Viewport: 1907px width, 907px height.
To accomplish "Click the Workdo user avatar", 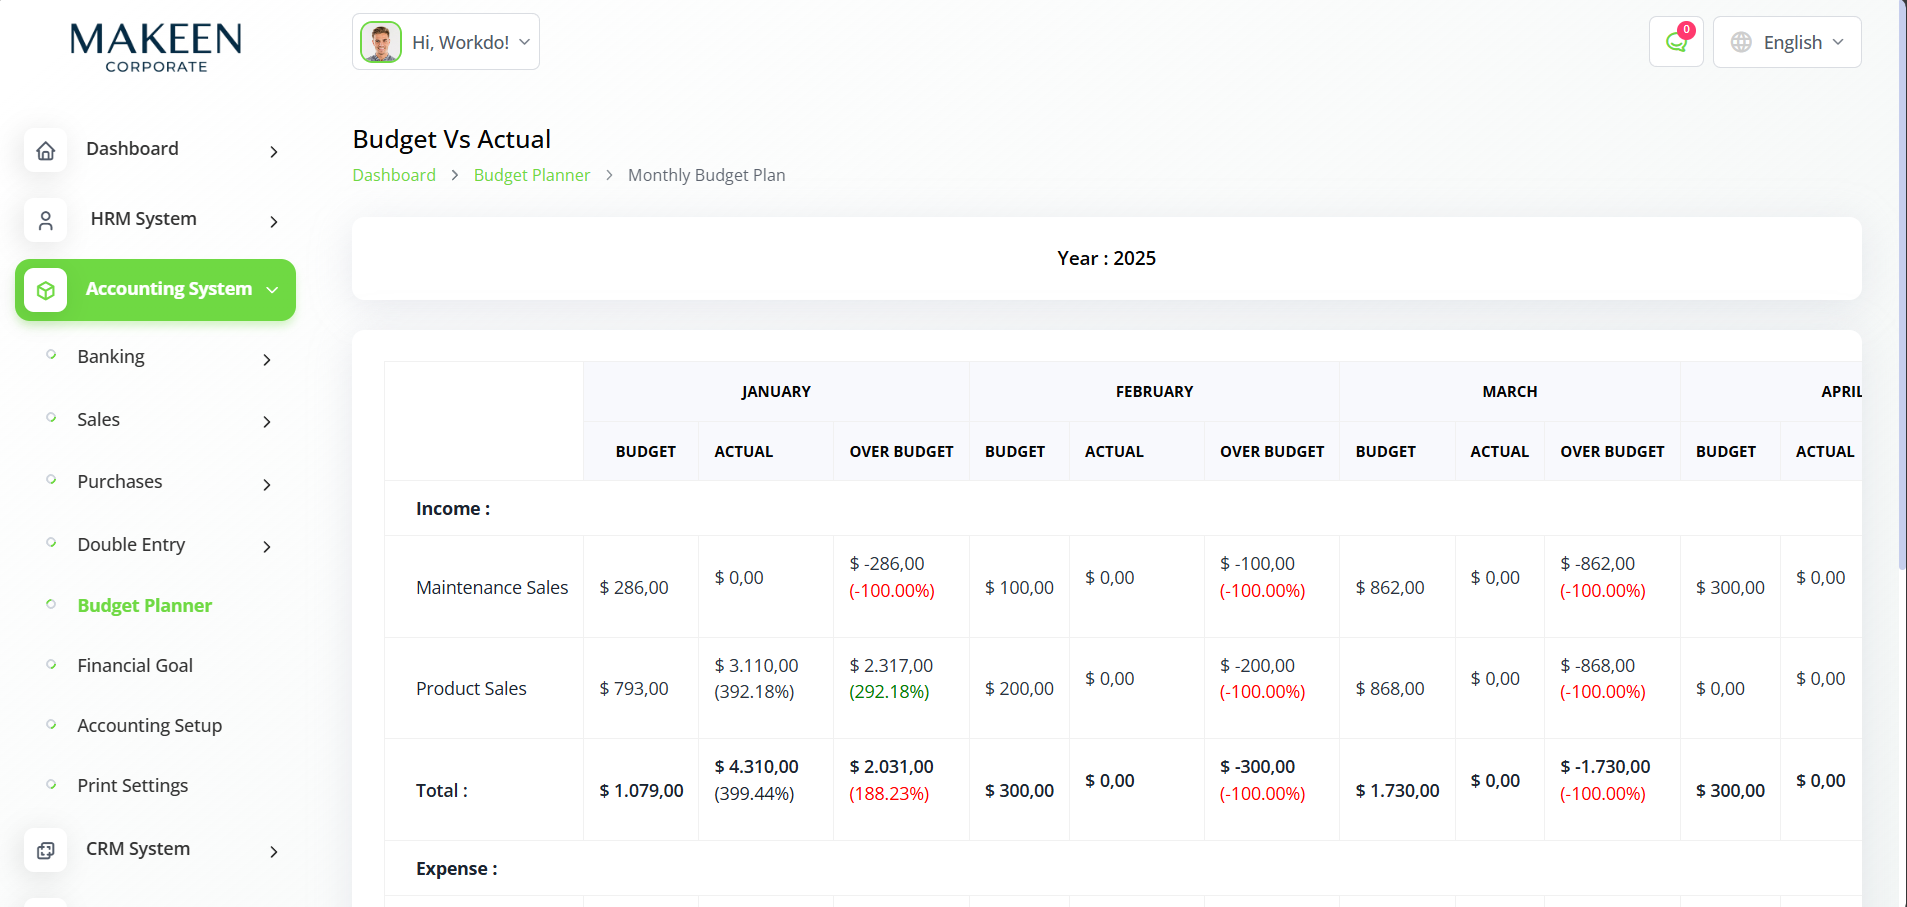I will [381, 42].
